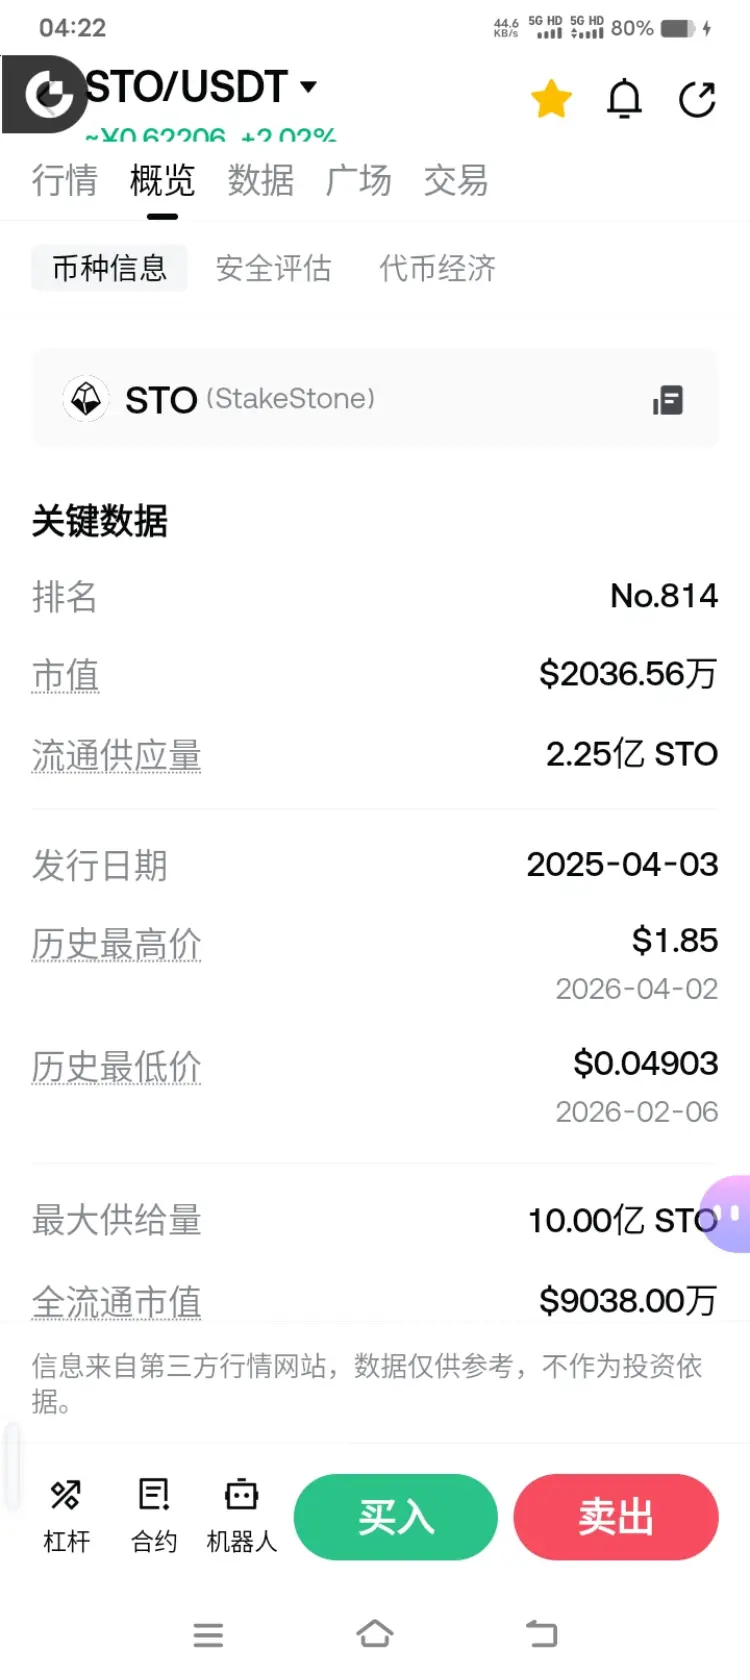This screenshot has height=1680, width=750.
Task: Switch to the 行情 tab
Action: pyautogui.click(x=65, y=180)
